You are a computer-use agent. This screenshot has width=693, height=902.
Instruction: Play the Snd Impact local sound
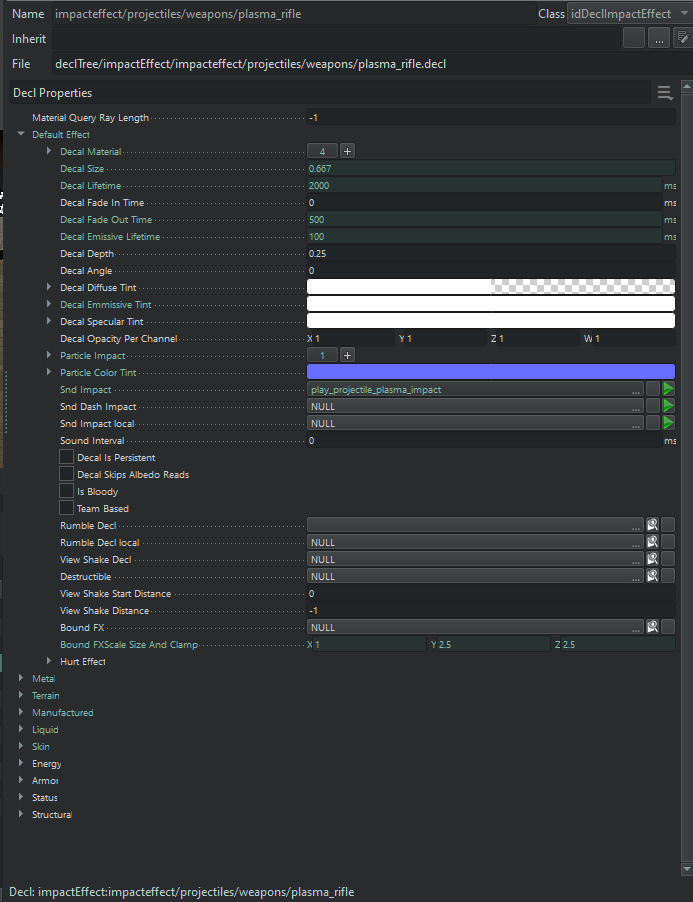668,423
